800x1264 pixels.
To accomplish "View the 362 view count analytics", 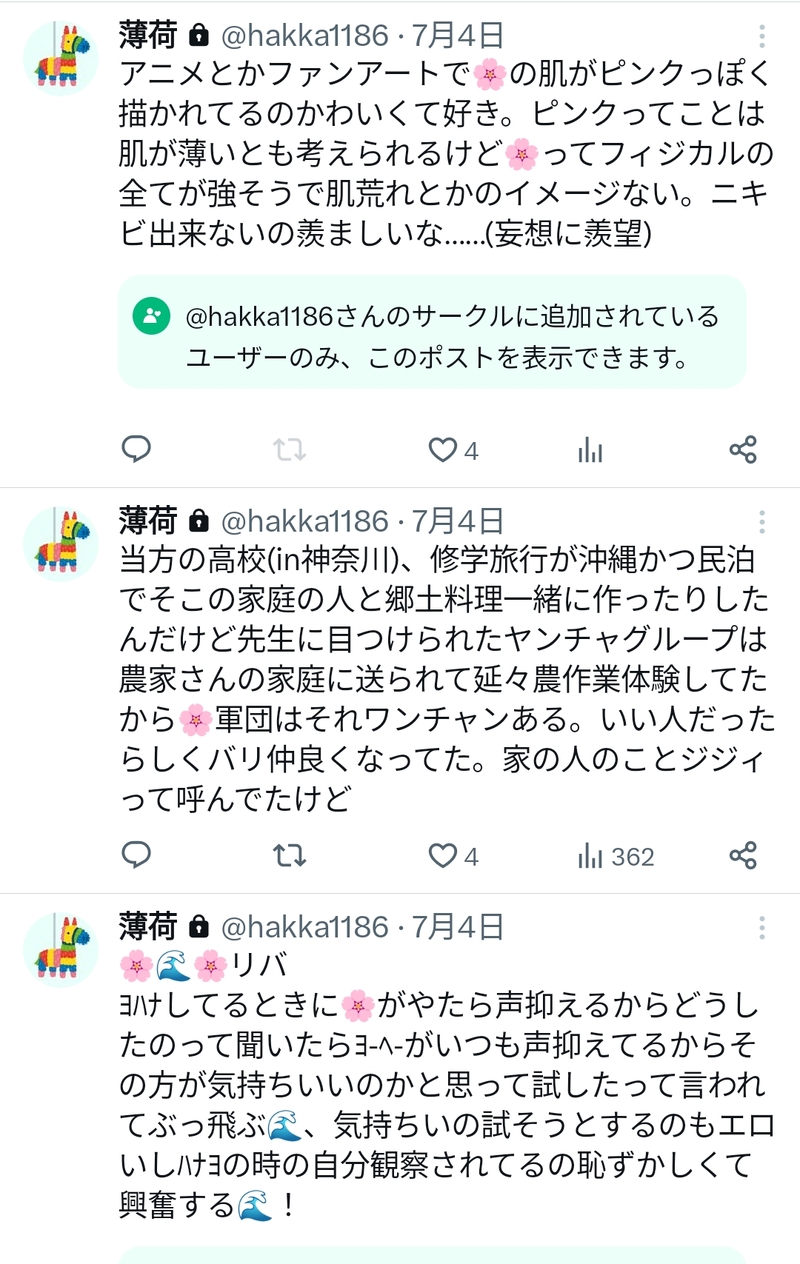I will [x=616, y=856].
